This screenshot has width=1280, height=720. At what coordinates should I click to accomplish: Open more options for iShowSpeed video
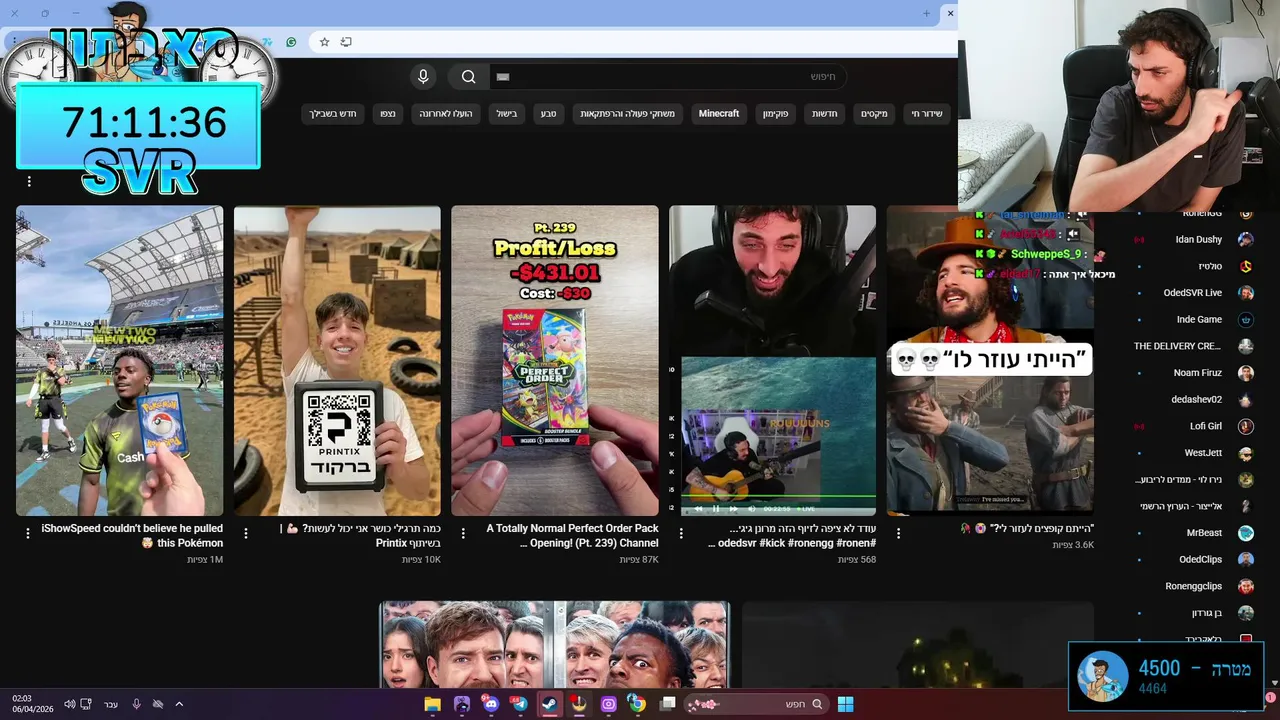[28, 534]
